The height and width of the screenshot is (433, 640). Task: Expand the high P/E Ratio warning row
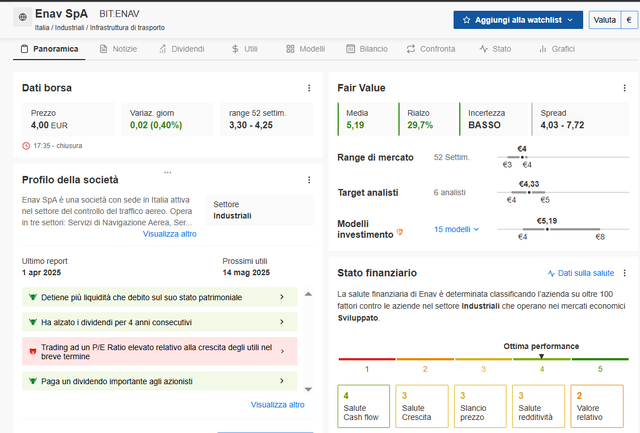(x=160, y=351)
